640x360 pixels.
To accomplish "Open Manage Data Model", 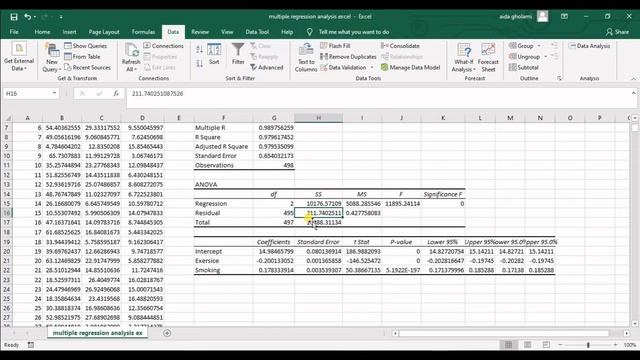I will [411, 67].
